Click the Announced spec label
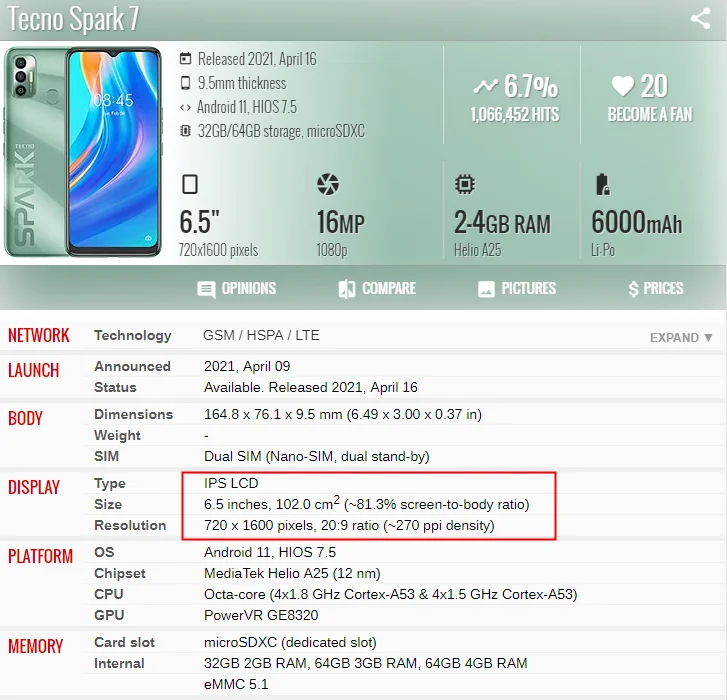This screenshot has width=727, height=700. [132, 366]
